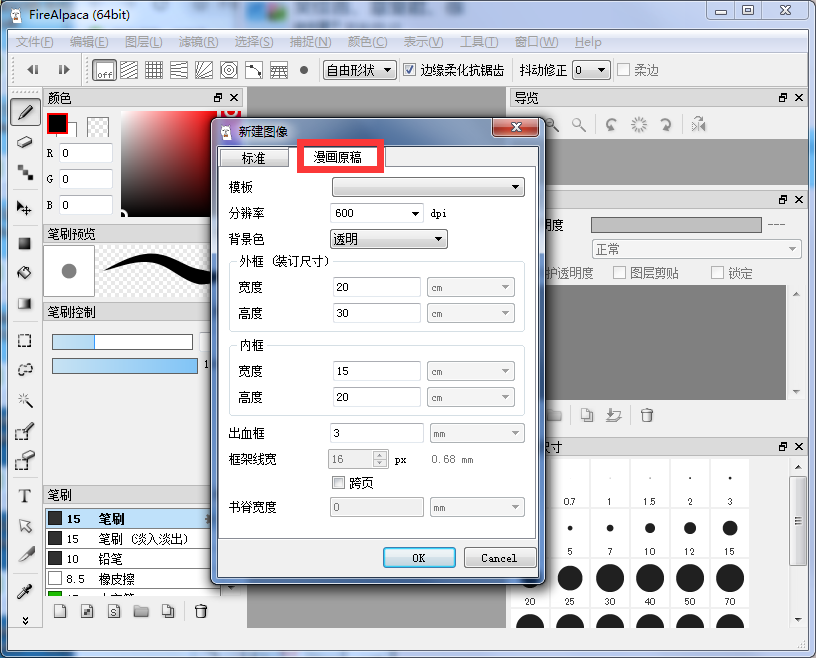Expand the 背景色 dropdown
Image resolution: width=816 pixels, height=658 pixels.
tap(389, 239)
